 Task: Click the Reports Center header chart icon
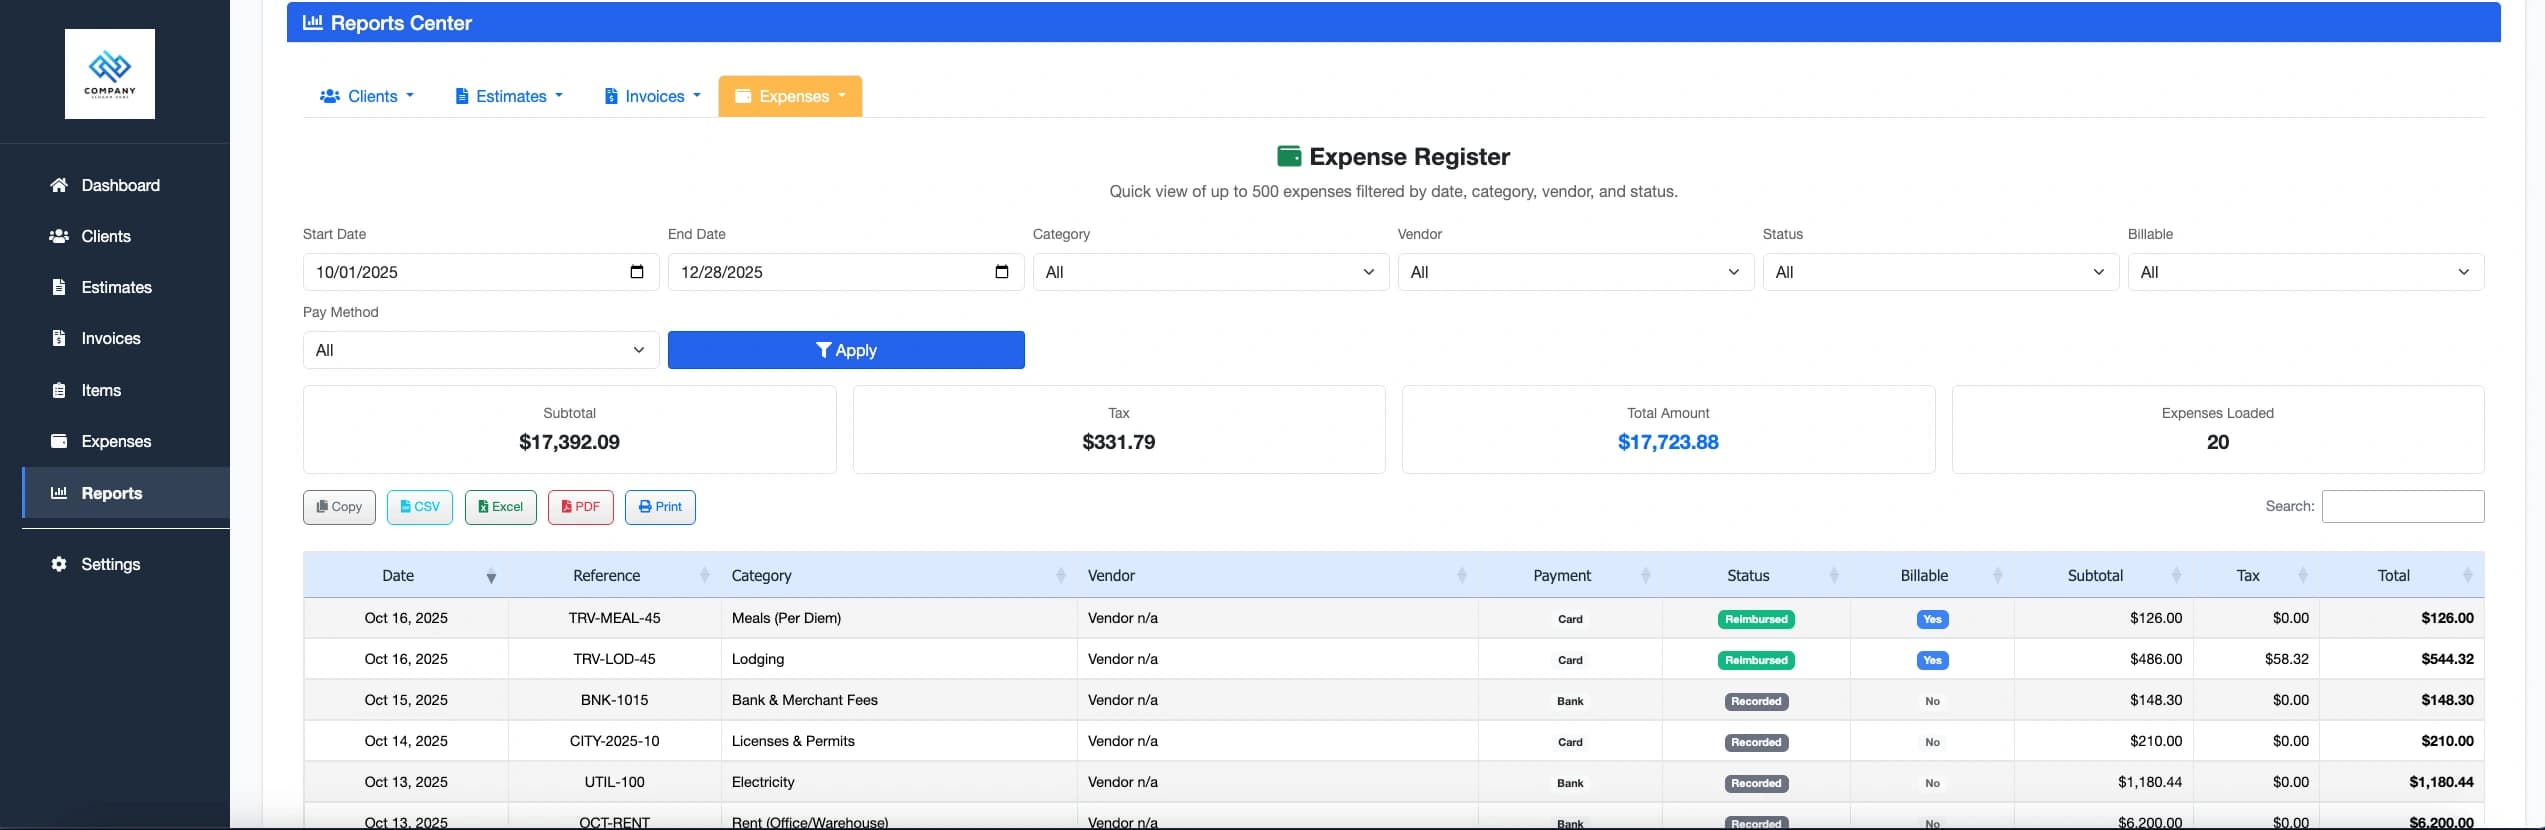313,22
